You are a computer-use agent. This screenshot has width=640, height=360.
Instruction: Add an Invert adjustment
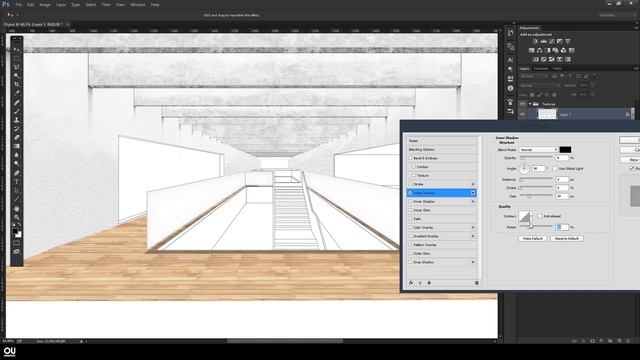536,59
